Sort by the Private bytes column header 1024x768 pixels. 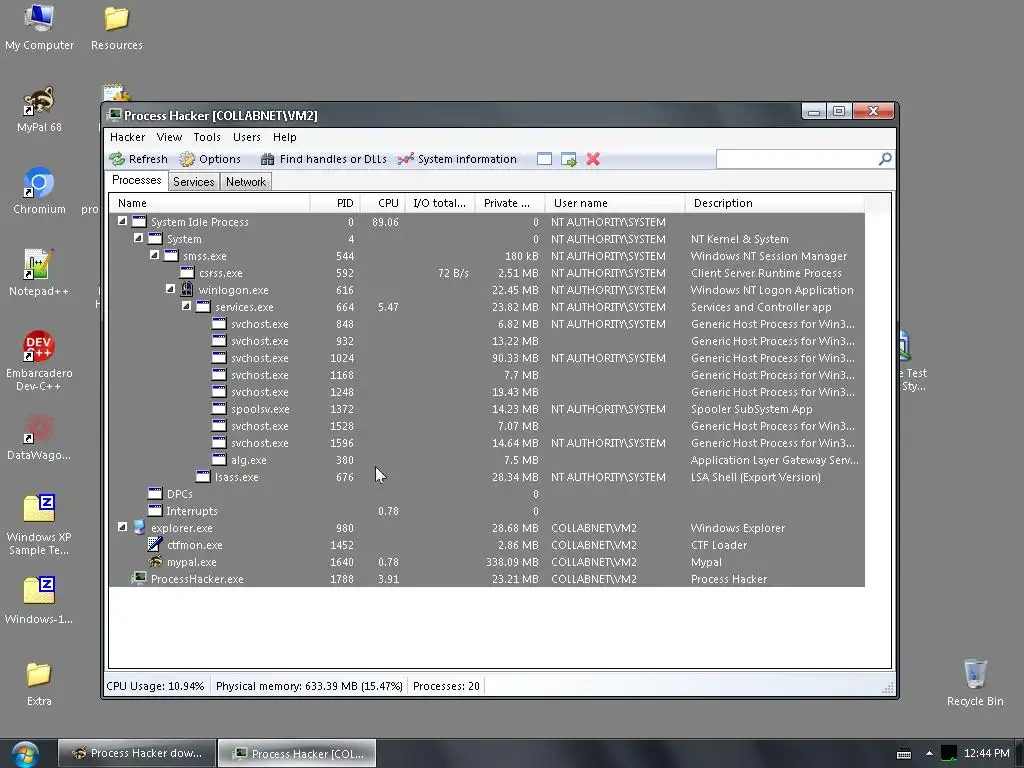click(x=509, y=203)
